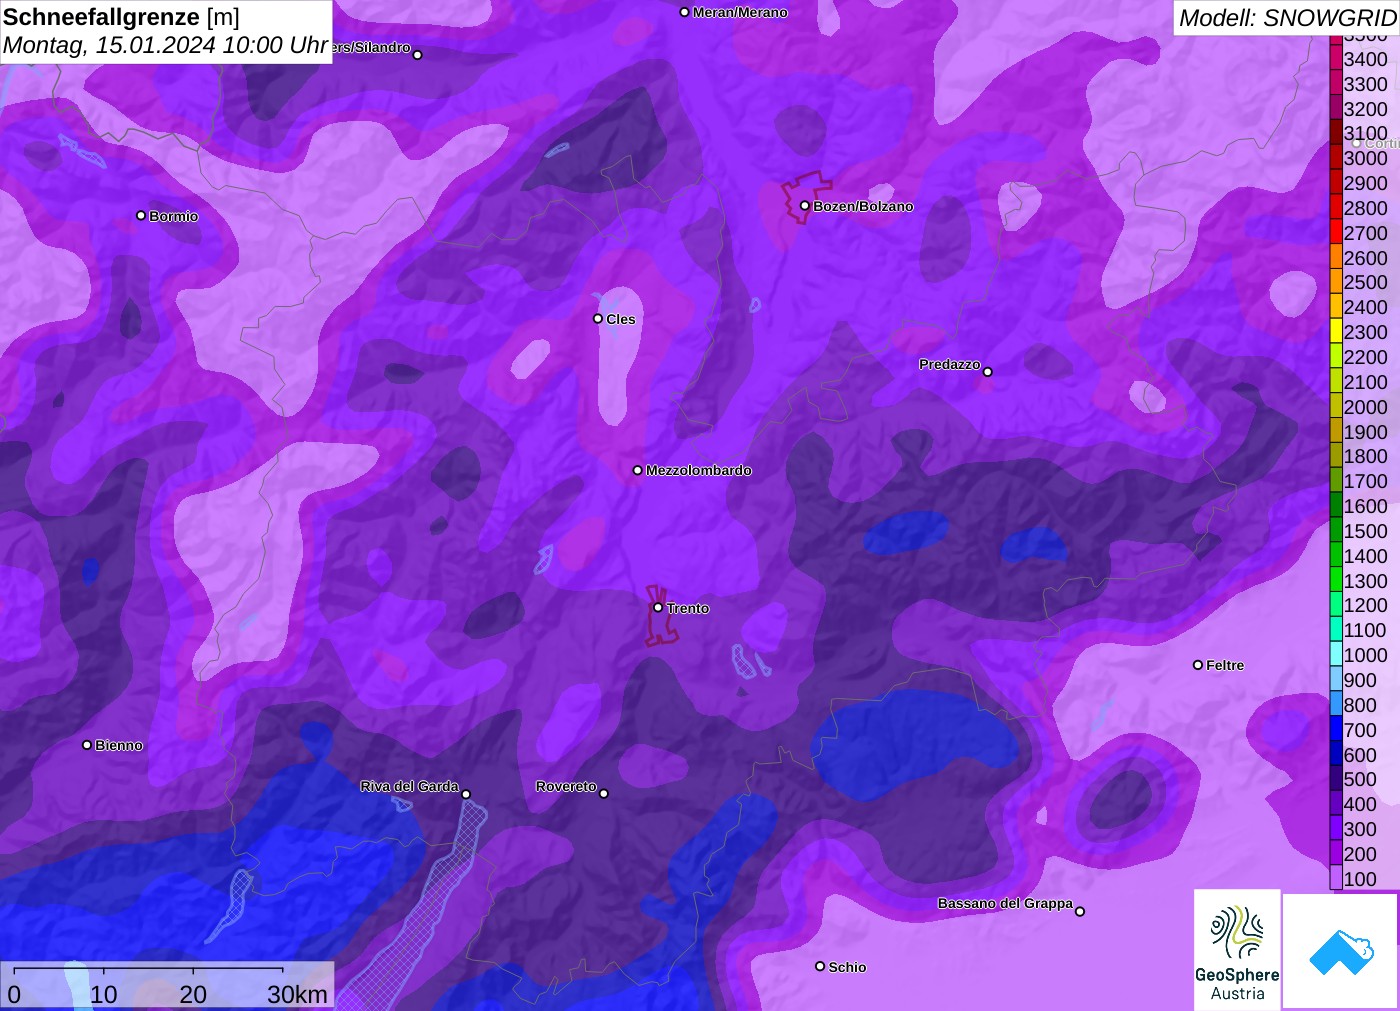
Task: Click legend value 200
Action: tap(1360, 854)
